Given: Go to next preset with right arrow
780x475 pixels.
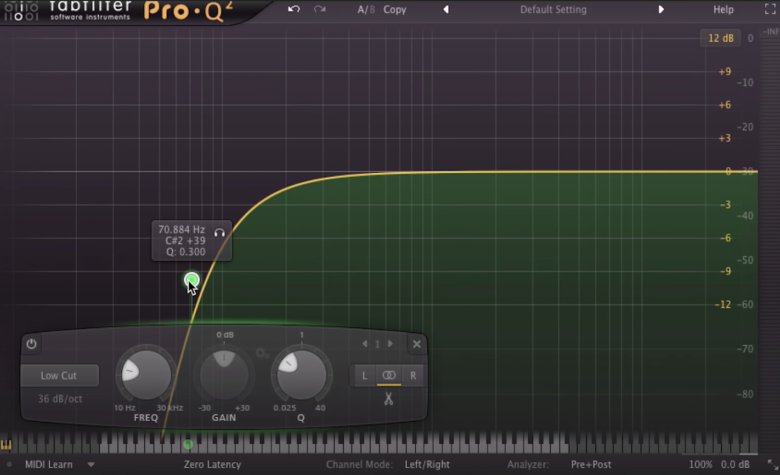Looking at the screenshot, I should coord(661,9).
